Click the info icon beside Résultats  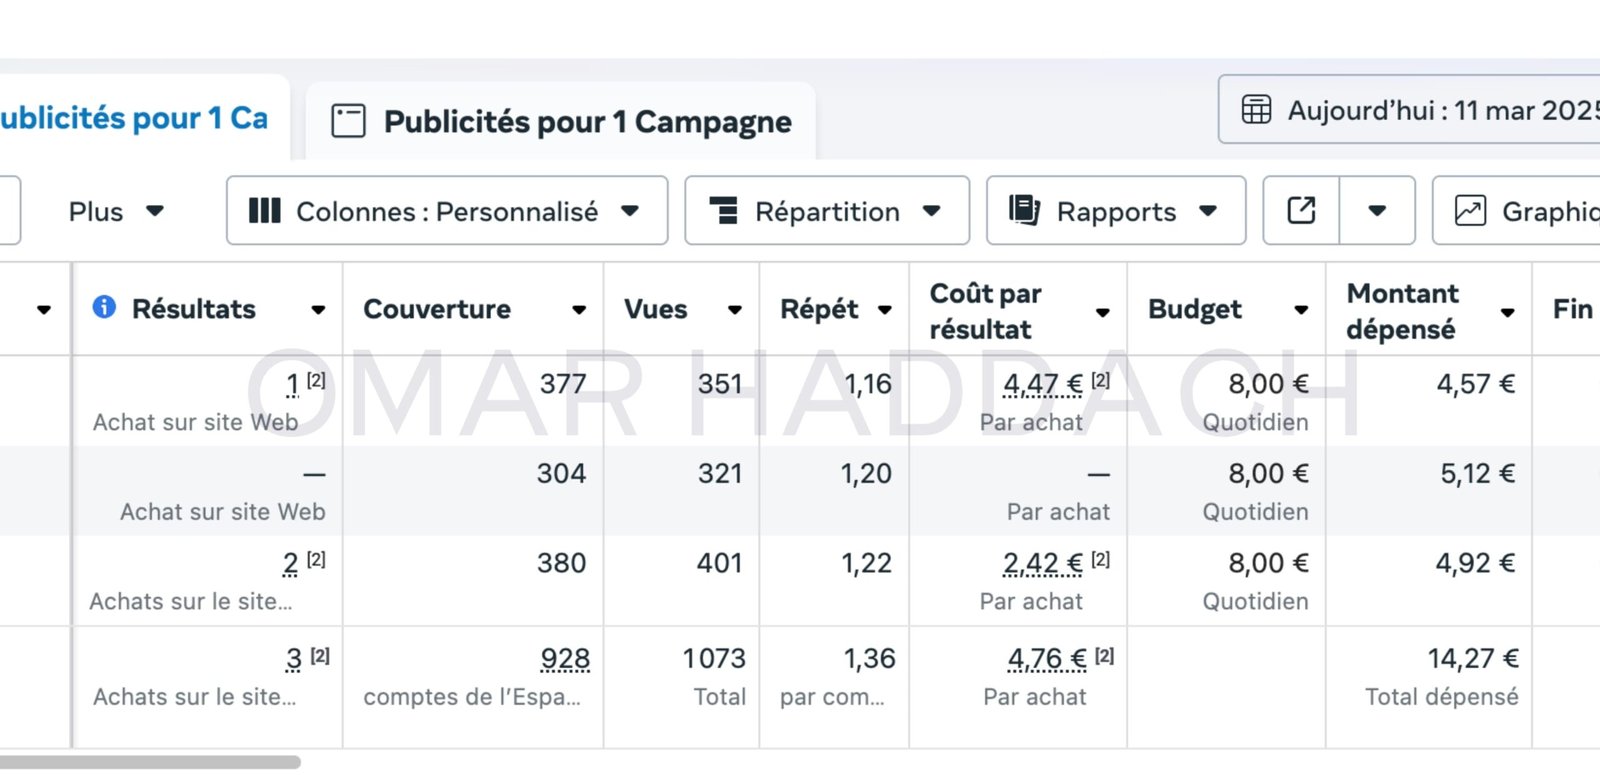click(x=104, y=307)
